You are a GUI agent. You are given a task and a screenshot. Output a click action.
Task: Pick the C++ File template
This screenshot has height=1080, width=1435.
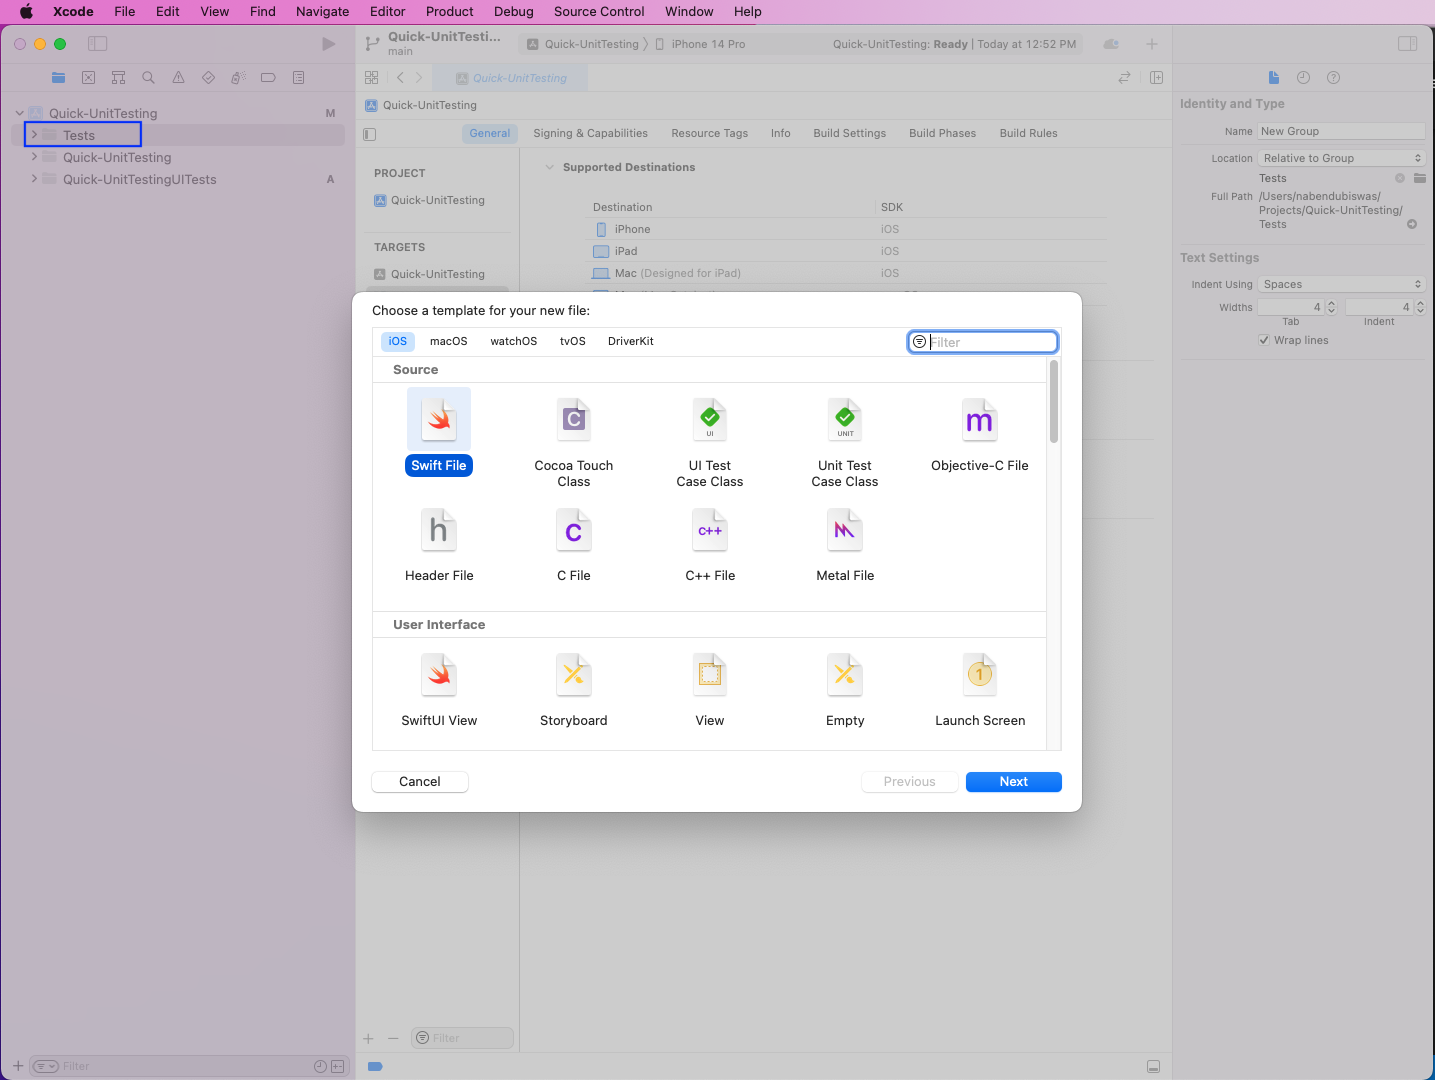click(710, 544)
